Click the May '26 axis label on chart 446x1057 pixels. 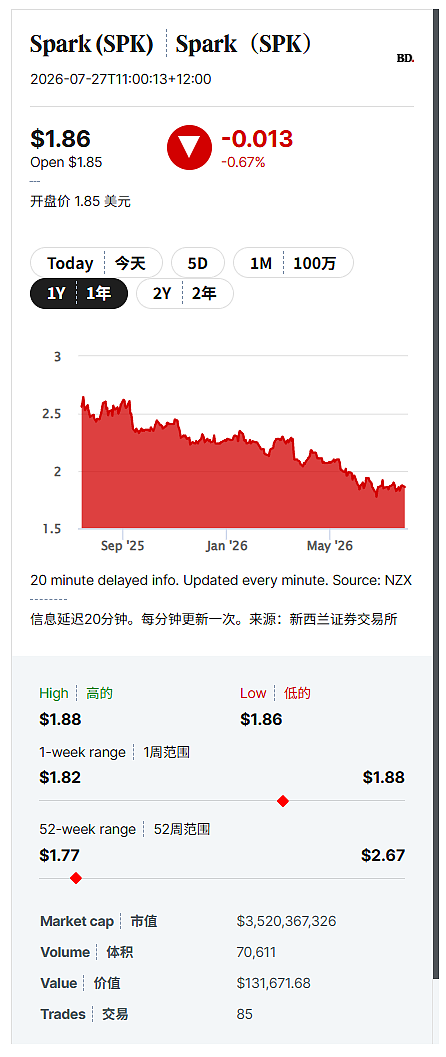[x=329, y=545]
